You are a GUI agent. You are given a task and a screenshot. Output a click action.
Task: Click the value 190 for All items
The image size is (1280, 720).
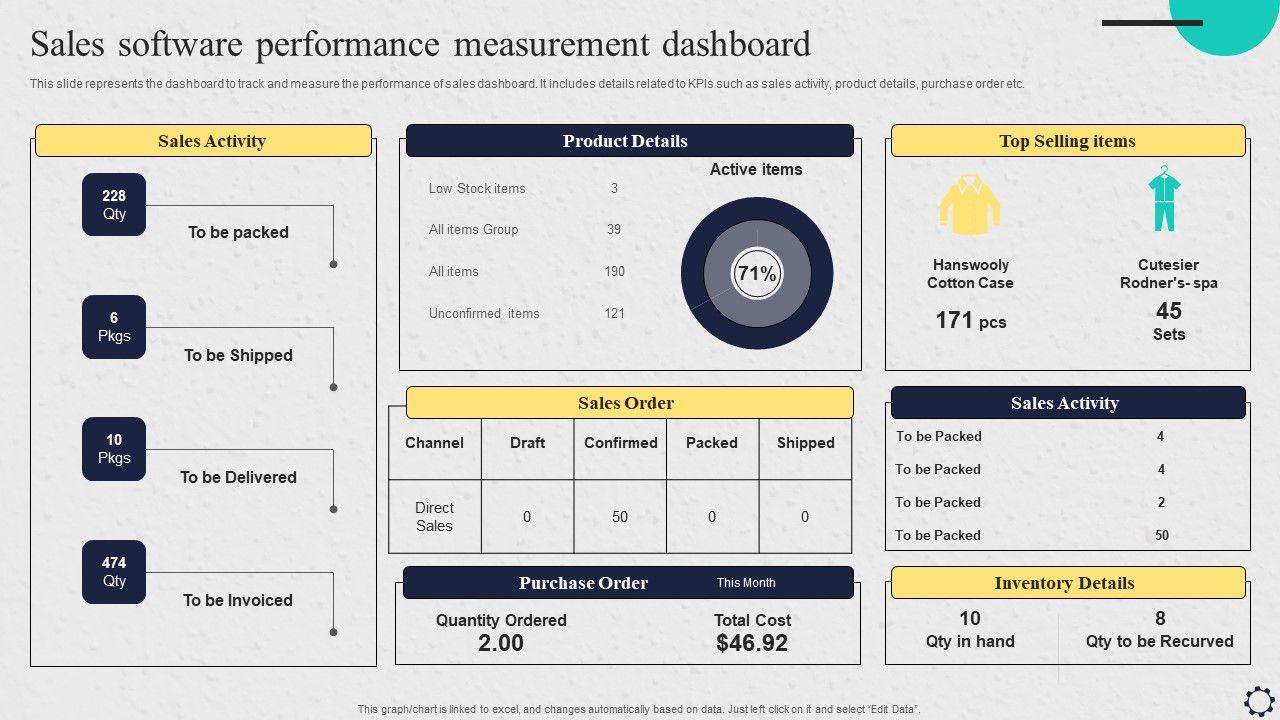click(x=614, y=271)
